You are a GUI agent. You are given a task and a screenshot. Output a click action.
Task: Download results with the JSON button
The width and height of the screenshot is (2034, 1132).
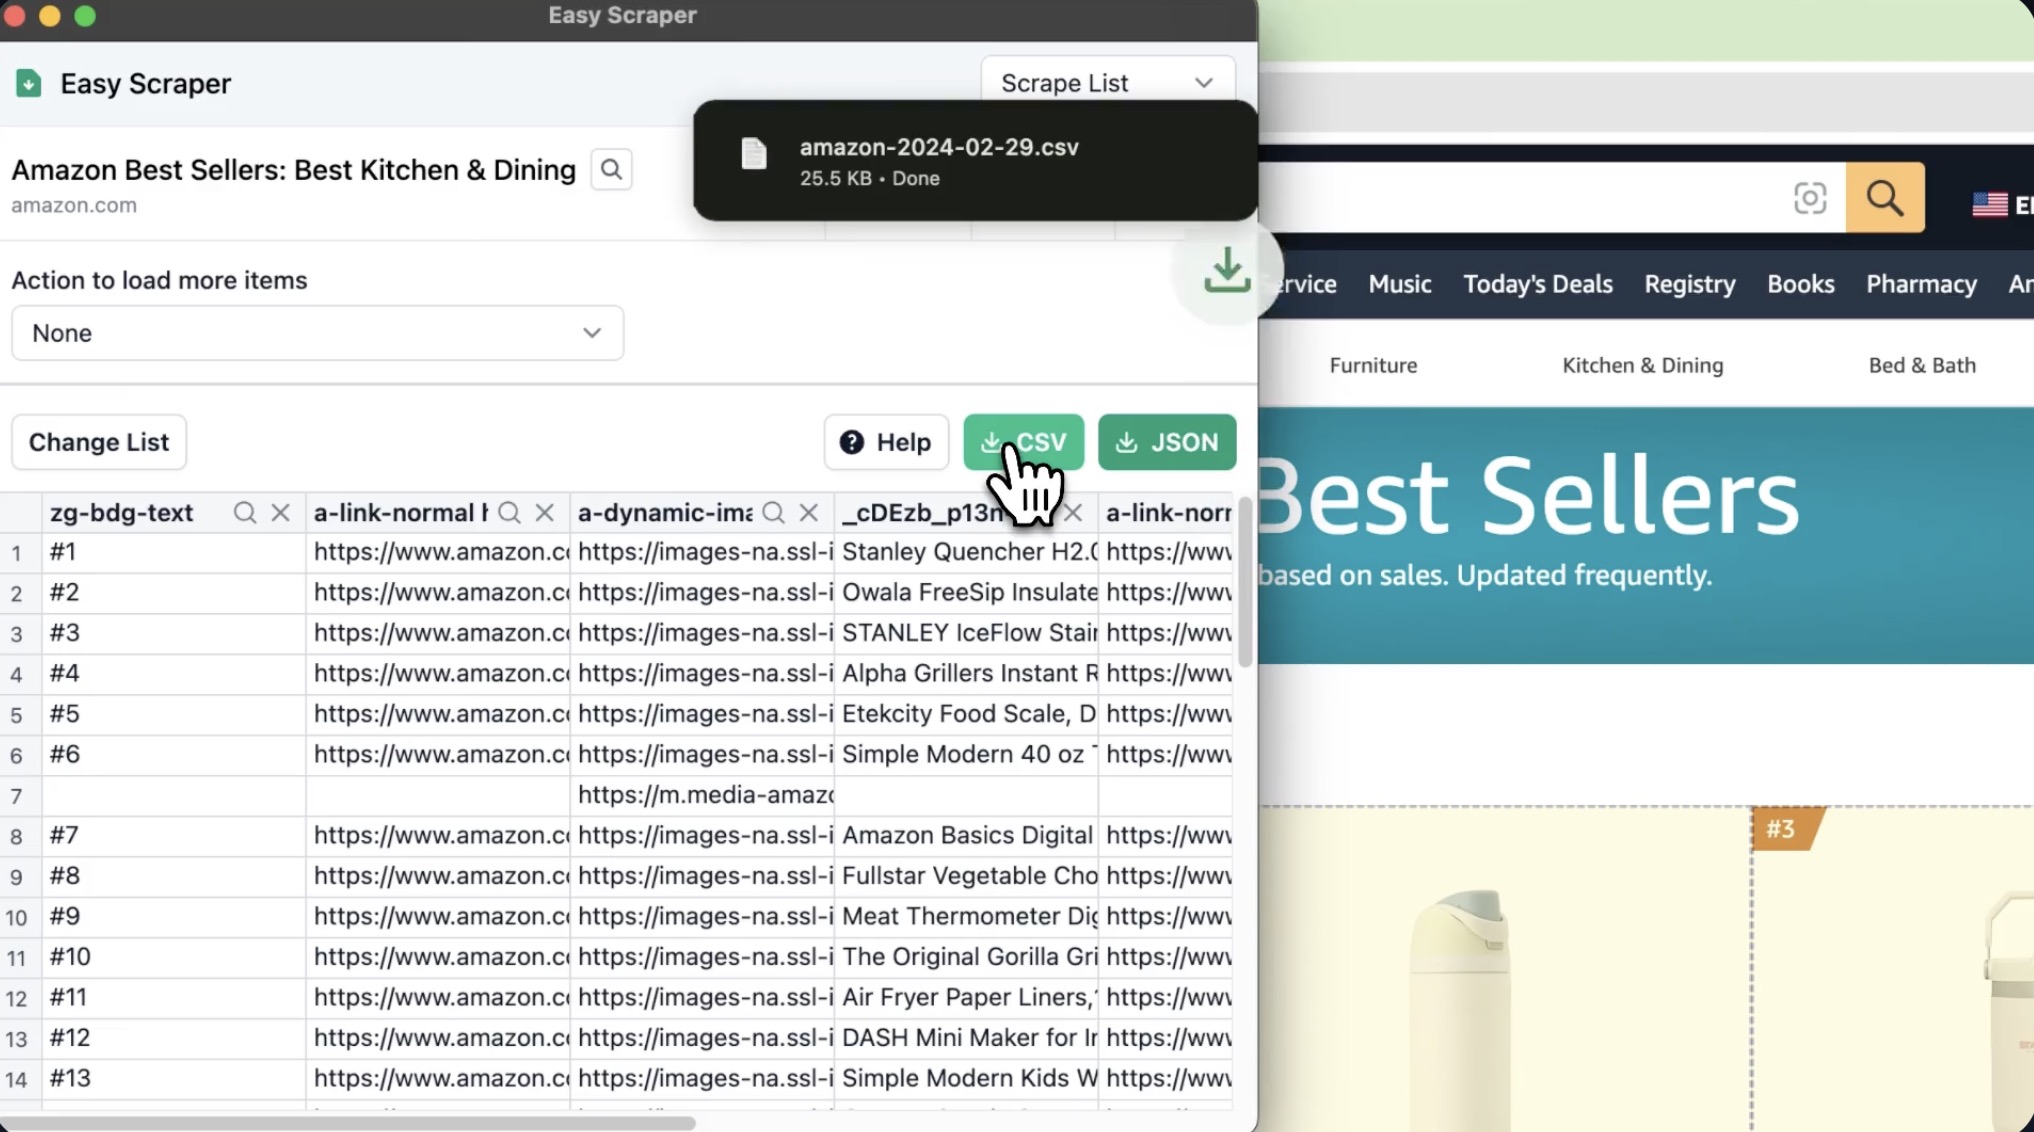point(1166,442)
